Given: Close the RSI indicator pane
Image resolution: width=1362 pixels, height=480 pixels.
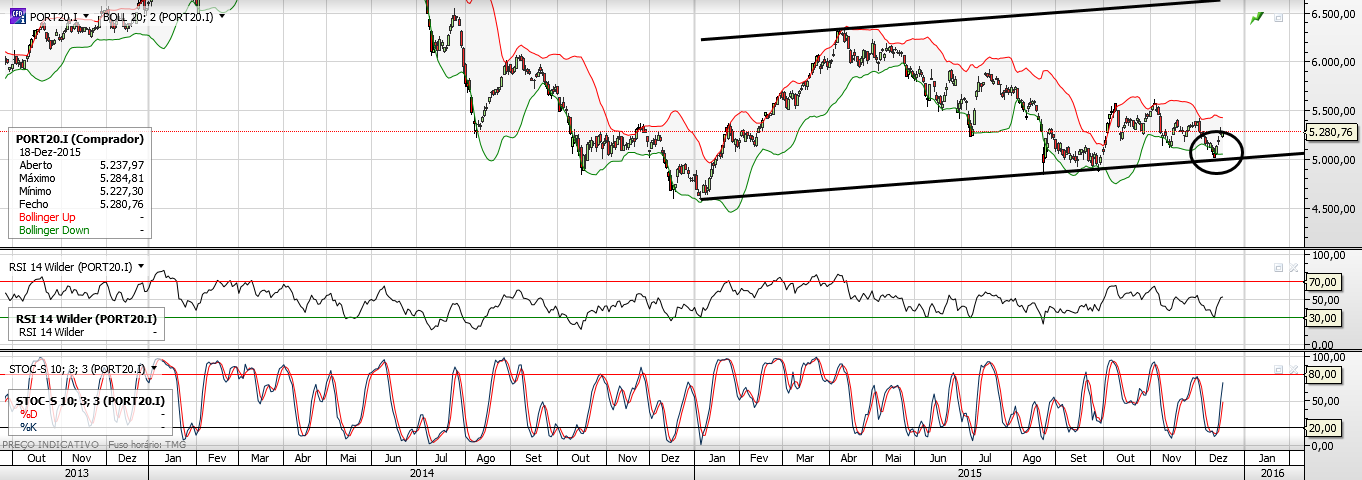Looking at the screenshot, I should click(x=1292, y=268).
